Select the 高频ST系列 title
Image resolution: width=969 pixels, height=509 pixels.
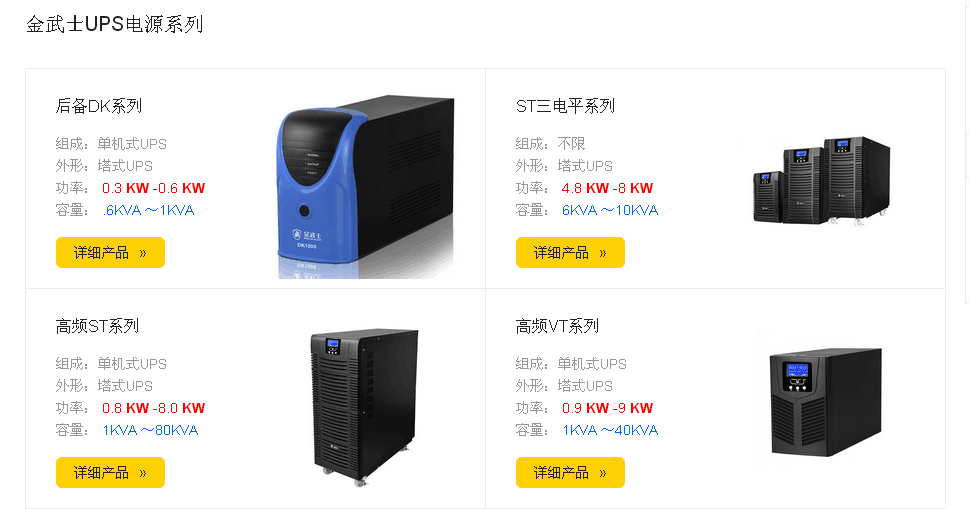click(x=97, y=326)
